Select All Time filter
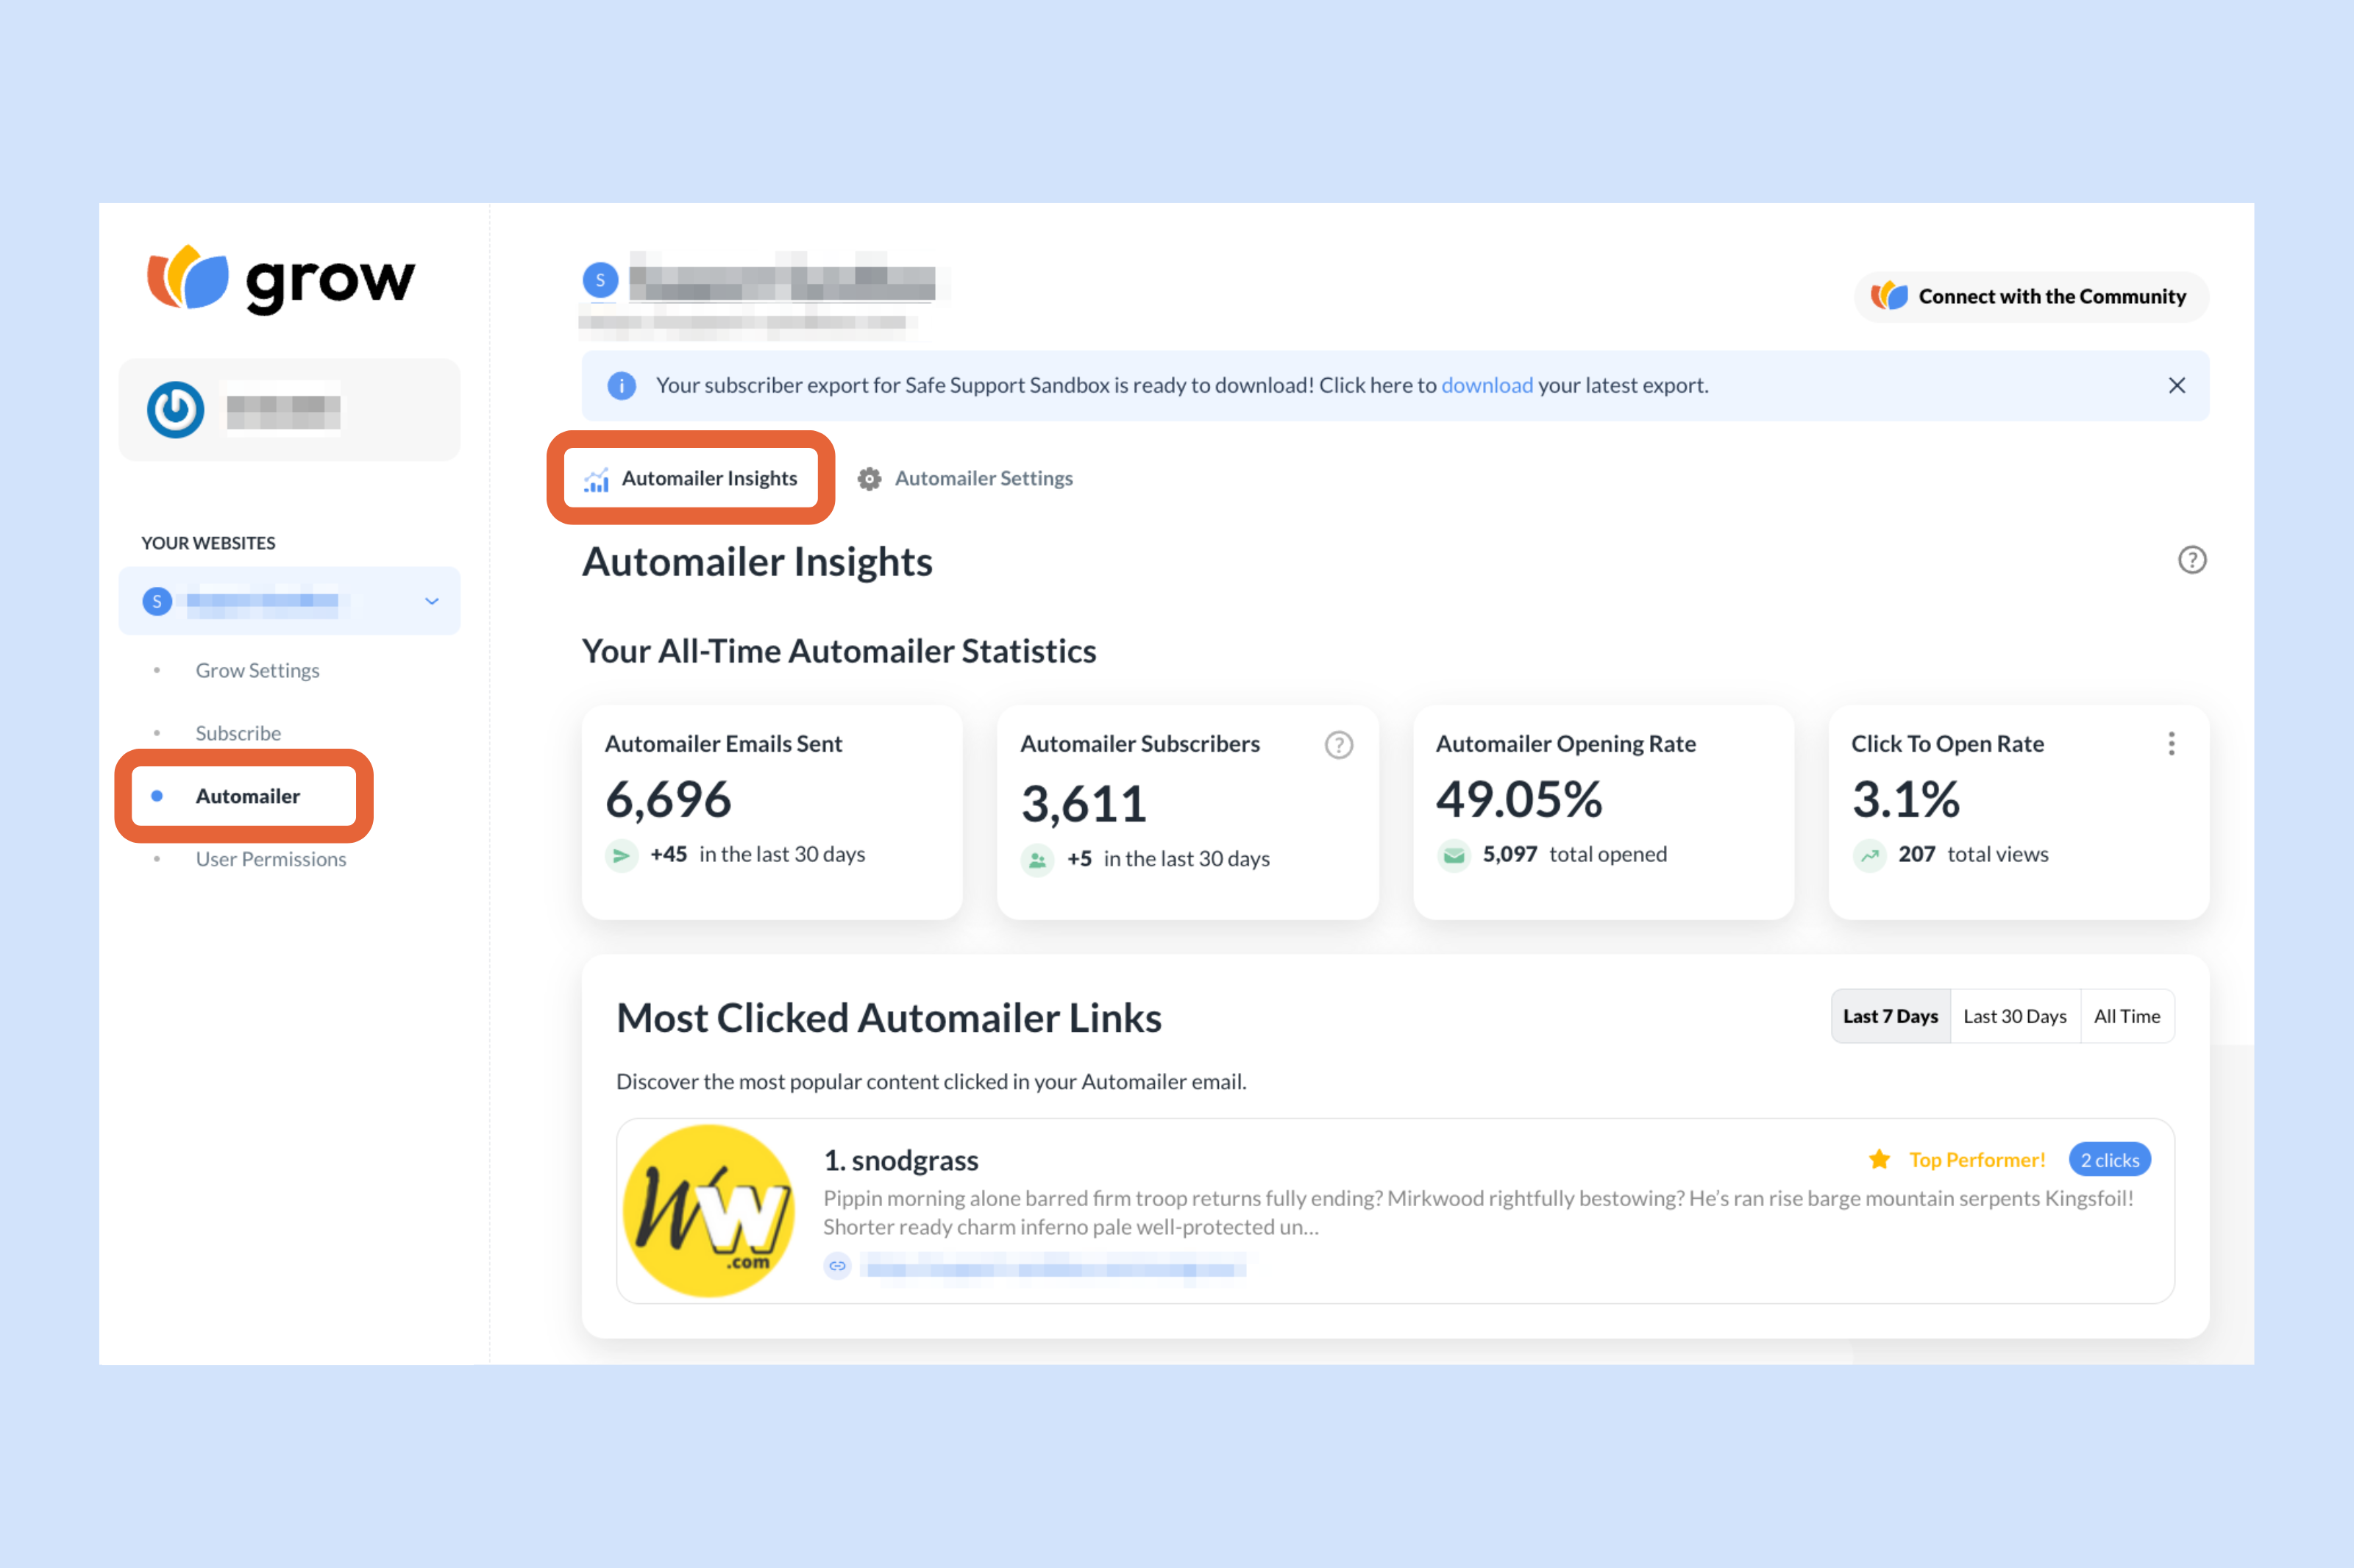This screenshot has width=2354, height=1568. click(x=2127, y=1016)
